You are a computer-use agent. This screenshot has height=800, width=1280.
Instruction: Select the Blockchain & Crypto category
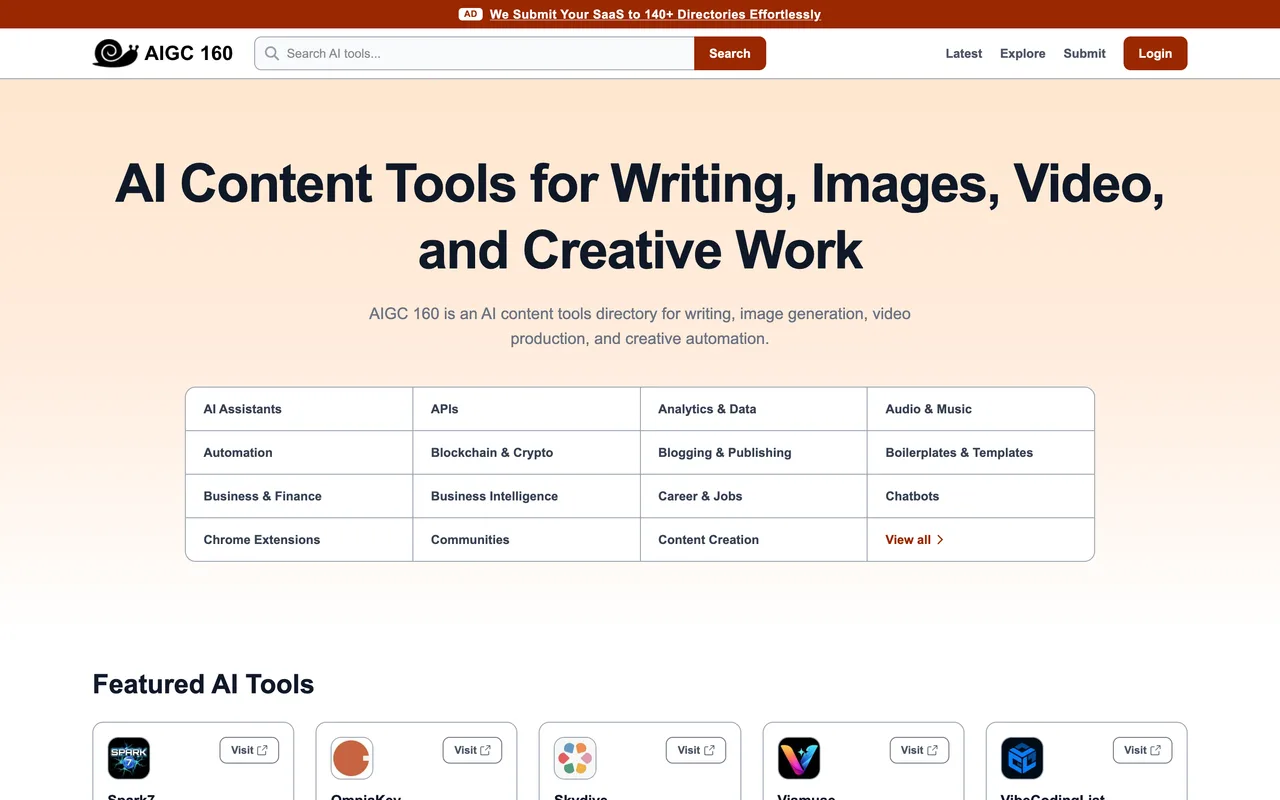(526, 453)
